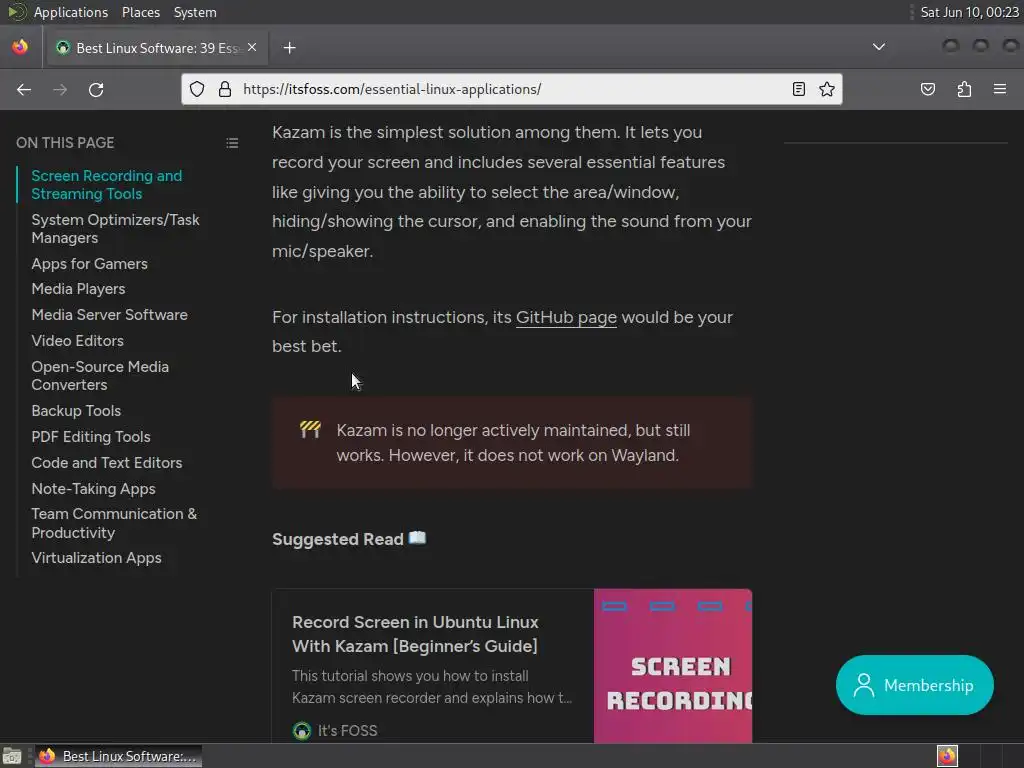
Task: Expand the list all tabs chevron
Action: point(879,47)
